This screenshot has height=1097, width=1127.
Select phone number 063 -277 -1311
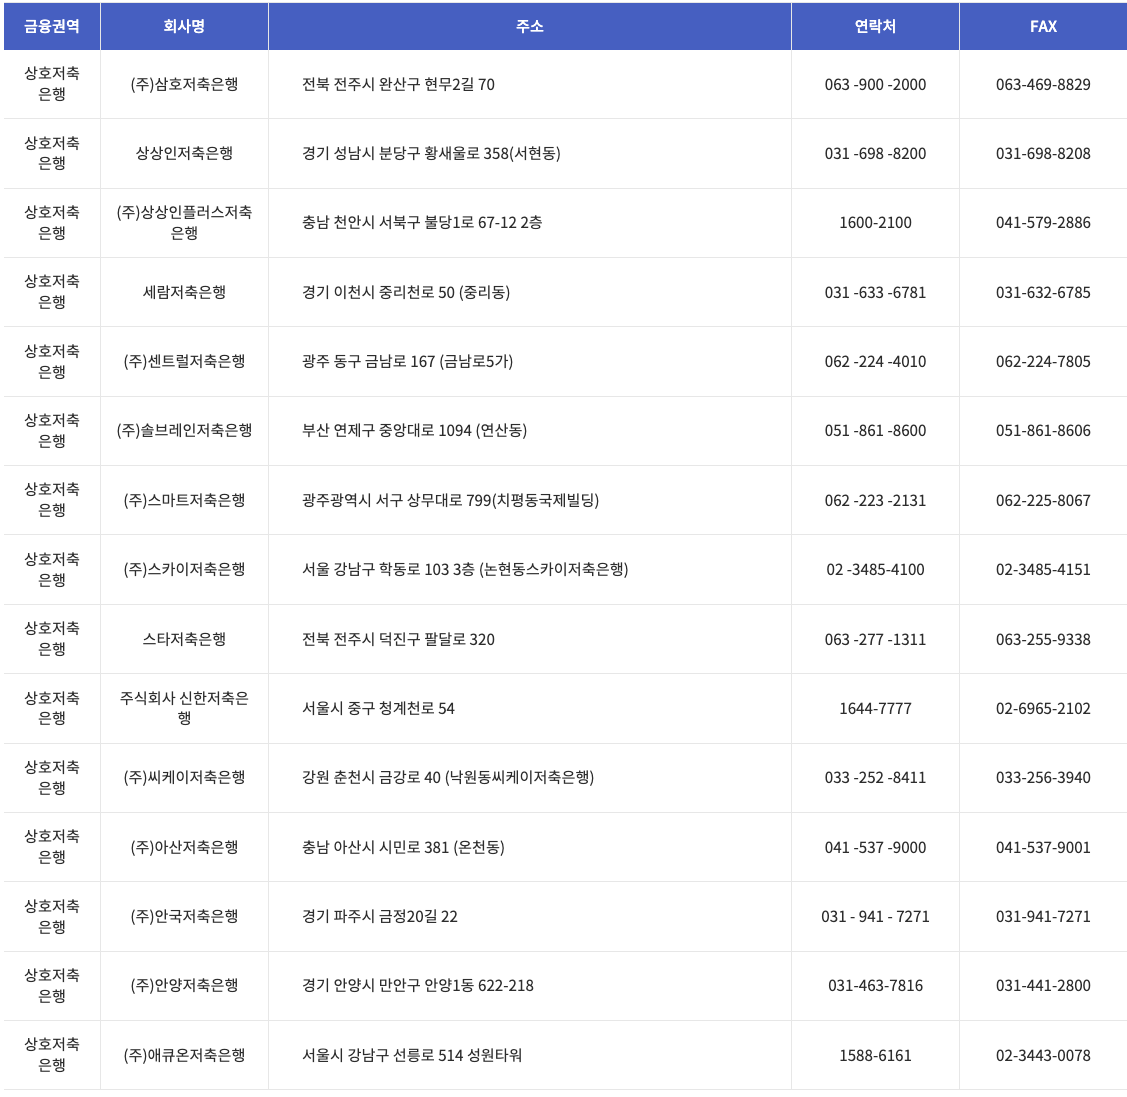pyautogui.click(x=875, y=638)
